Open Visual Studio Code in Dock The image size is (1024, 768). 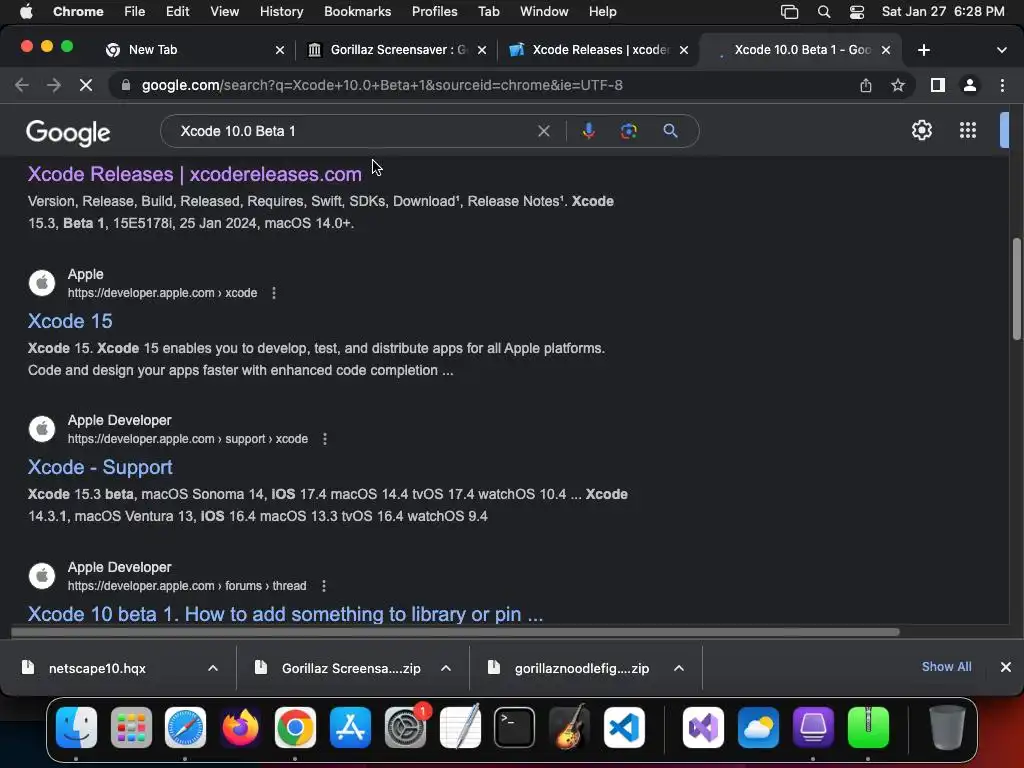pos(624,727)
